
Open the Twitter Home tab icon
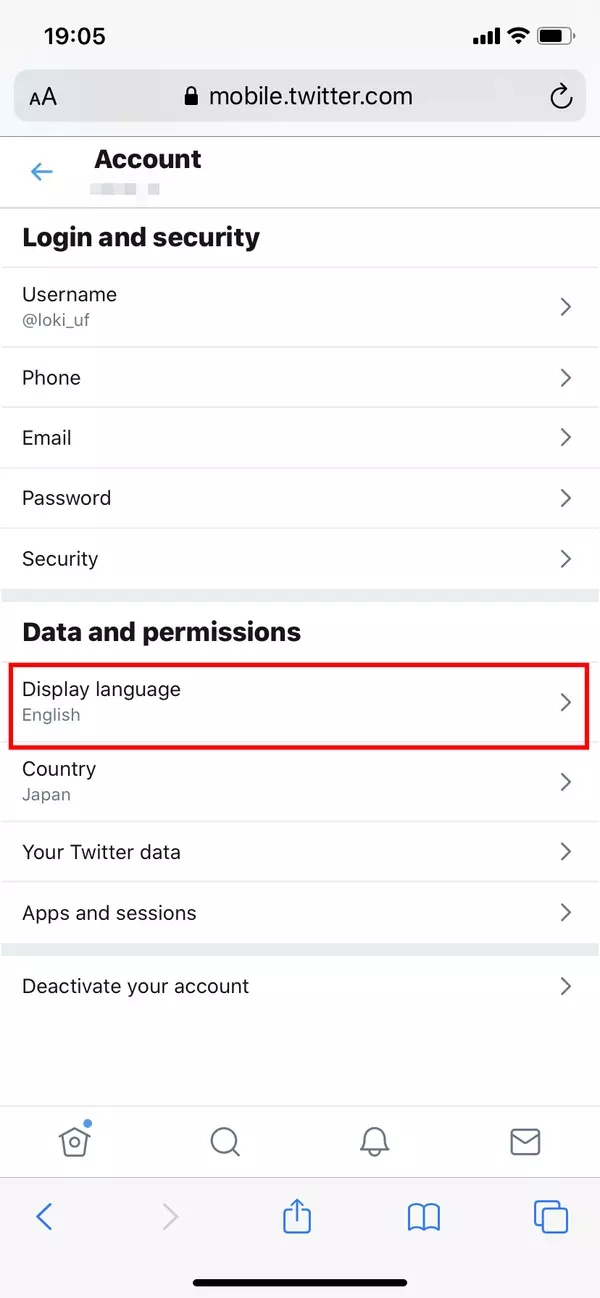(75, 1141)
